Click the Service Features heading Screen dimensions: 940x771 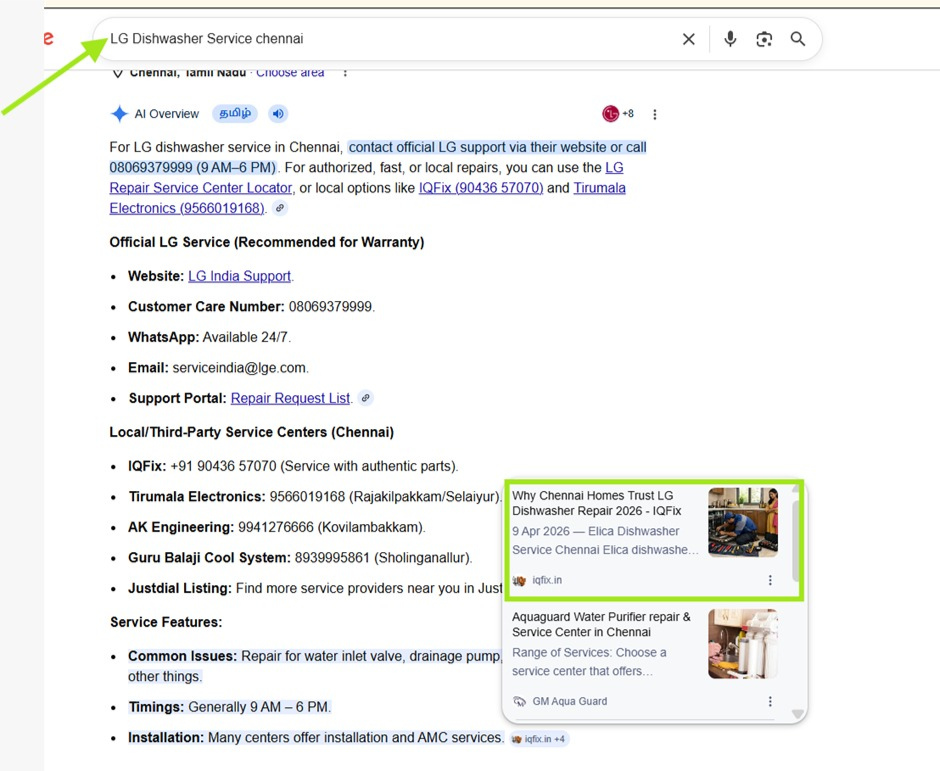coord(166,622)
